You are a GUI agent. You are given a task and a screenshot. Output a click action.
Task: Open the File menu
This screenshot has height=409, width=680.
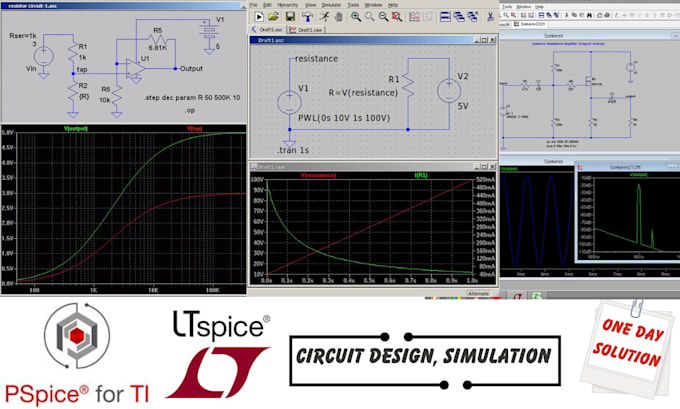coord(254,5)
